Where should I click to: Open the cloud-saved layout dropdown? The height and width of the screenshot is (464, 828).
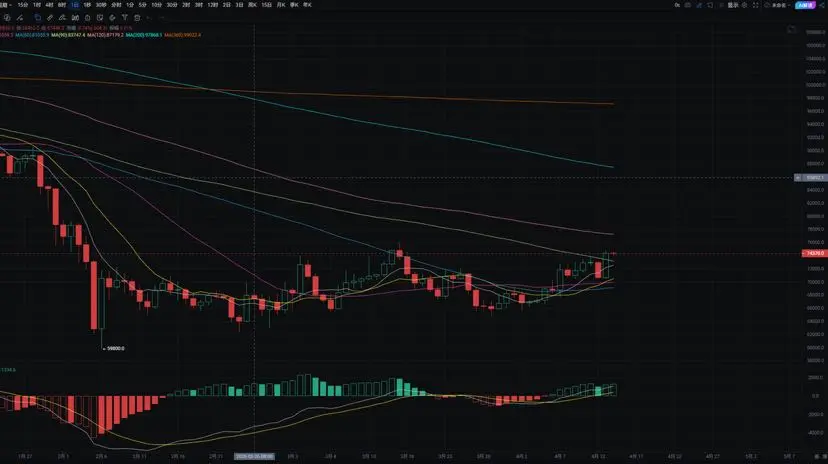click(778, 5)
